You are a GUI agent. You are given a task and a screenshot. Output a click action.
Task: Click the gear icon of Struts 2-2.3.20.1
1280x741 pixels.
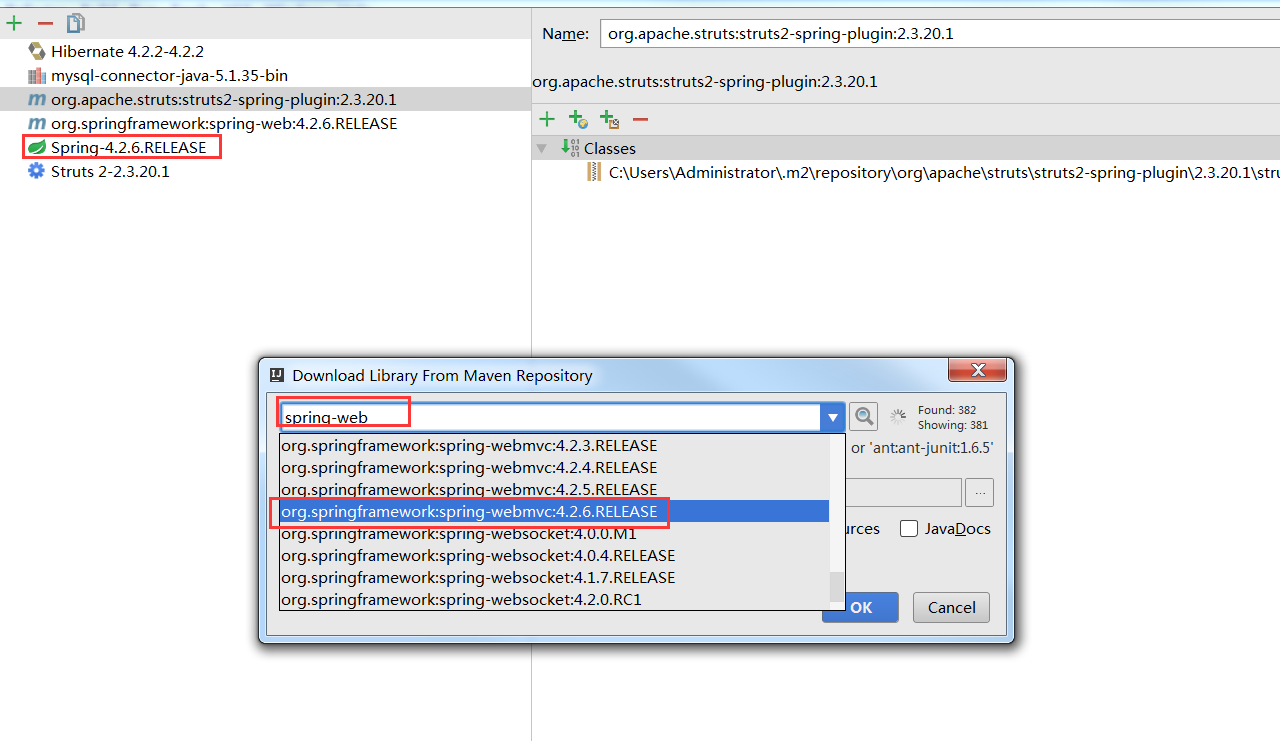click(37, 171)
